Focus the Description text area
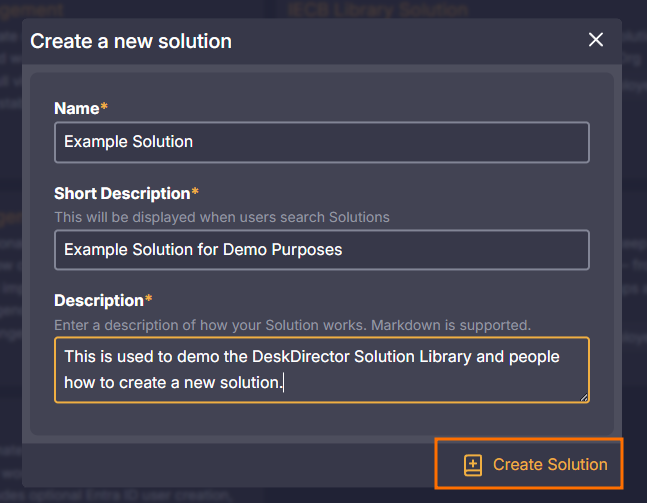 click(321, 369)
